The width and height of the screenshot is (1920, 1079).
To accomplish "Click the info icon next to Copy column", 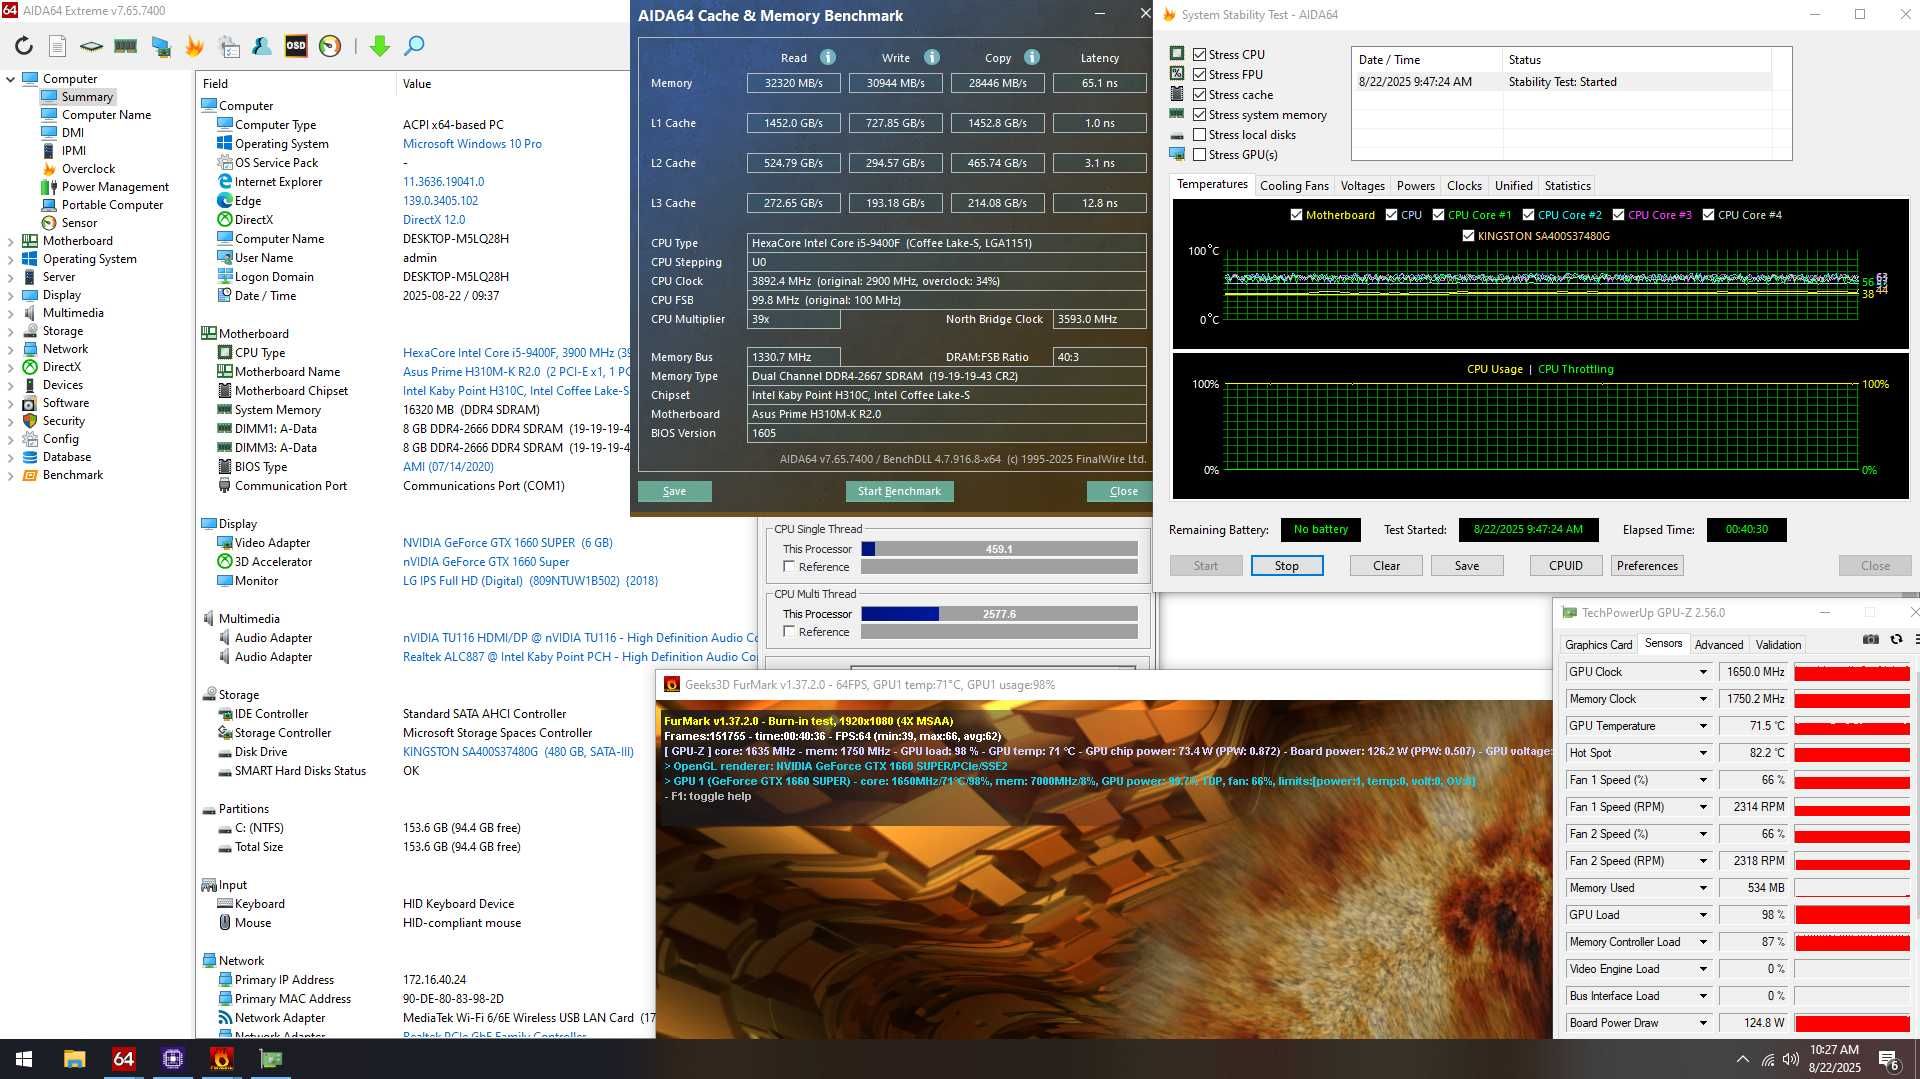I will click(1032, 57).
